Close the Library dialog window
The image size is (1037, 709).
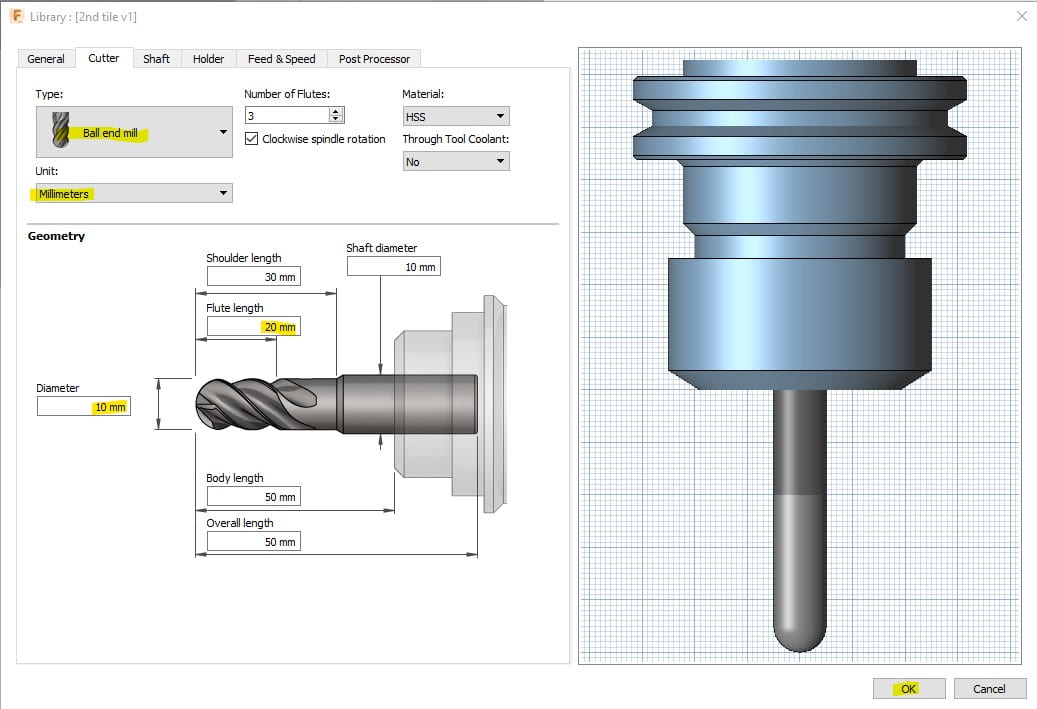click(1021, 16)
